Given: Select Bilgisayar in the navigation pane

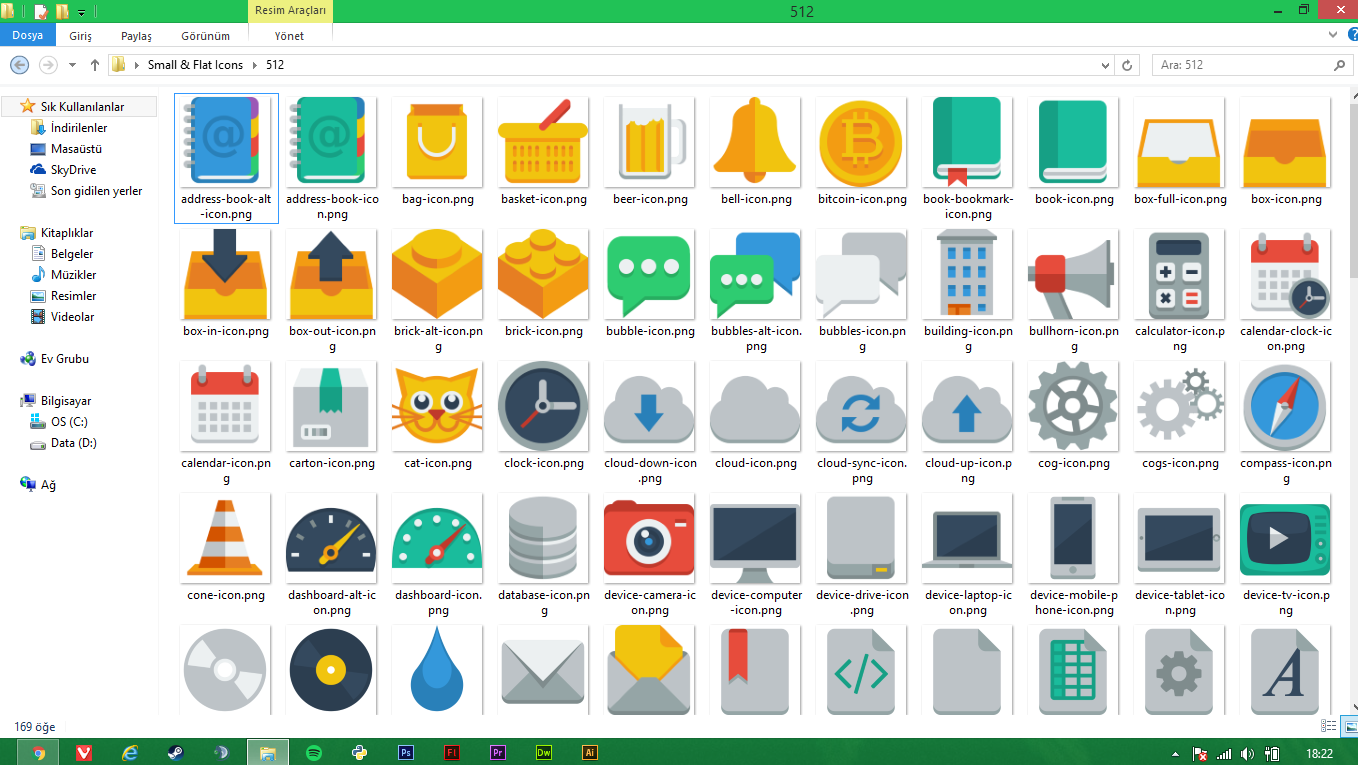Looking at the screenshot, I should (65, 401).
